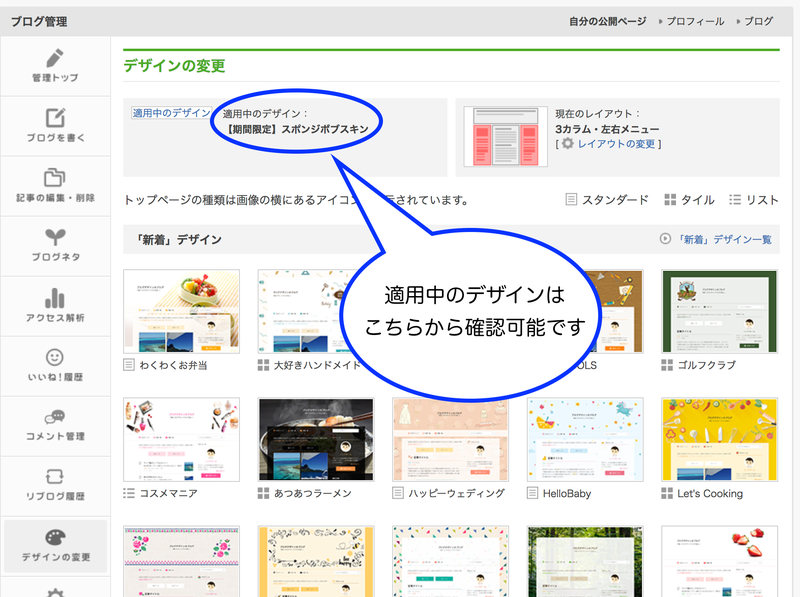Open コメント管理 speech bubble icon
The width and height of the screenshot is (800, 597).
tap(55, 417)
